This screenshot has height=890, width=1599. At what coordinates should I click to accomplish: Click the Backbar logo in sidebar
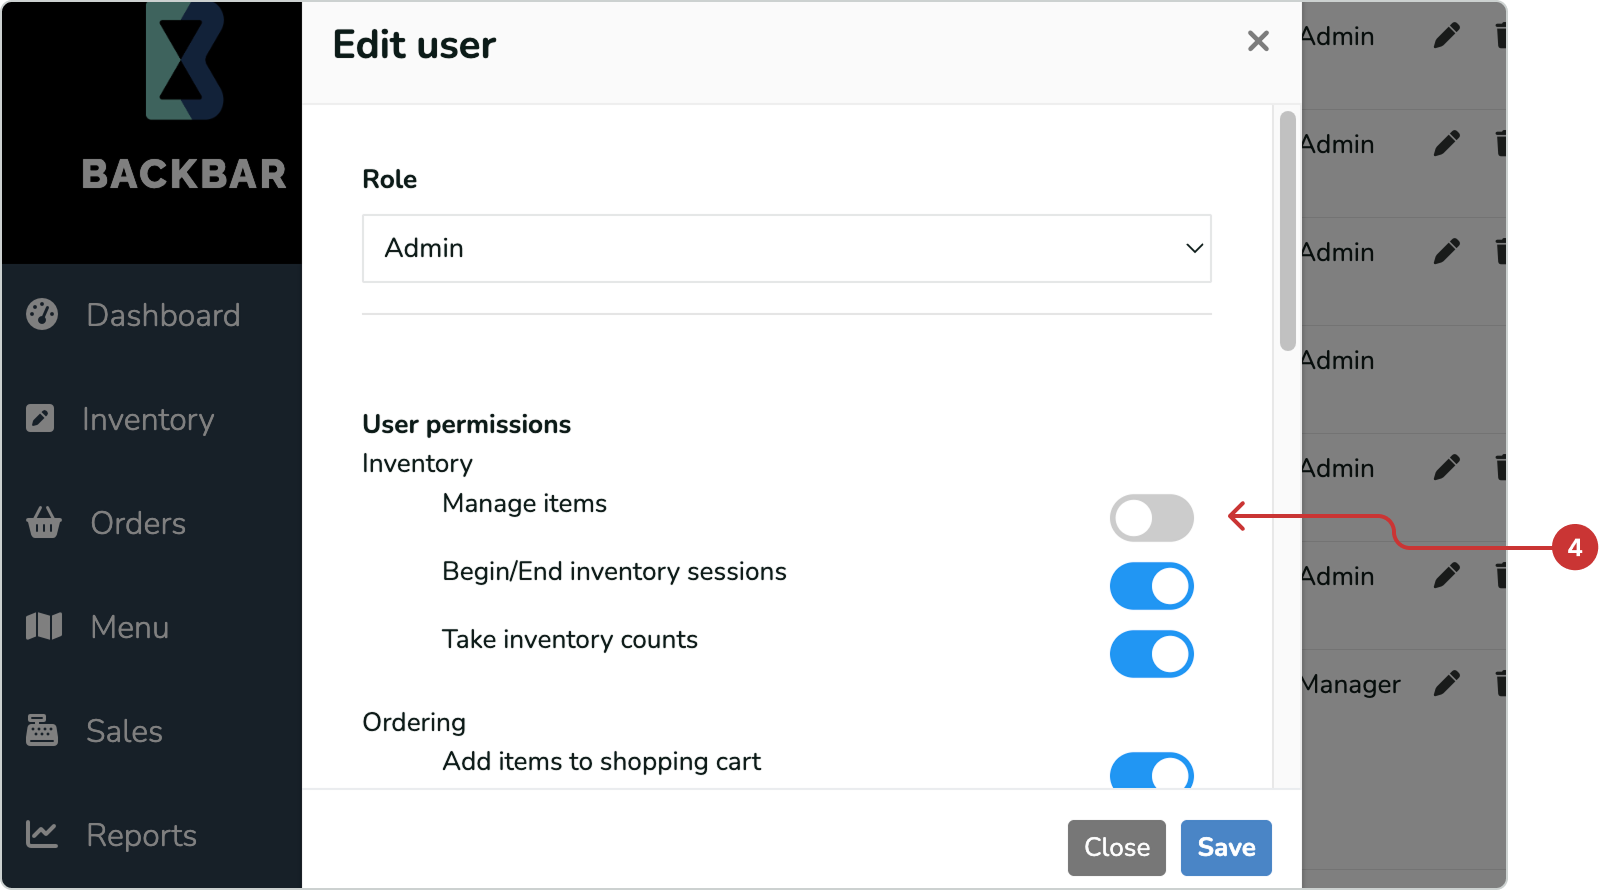coord(184,97)
